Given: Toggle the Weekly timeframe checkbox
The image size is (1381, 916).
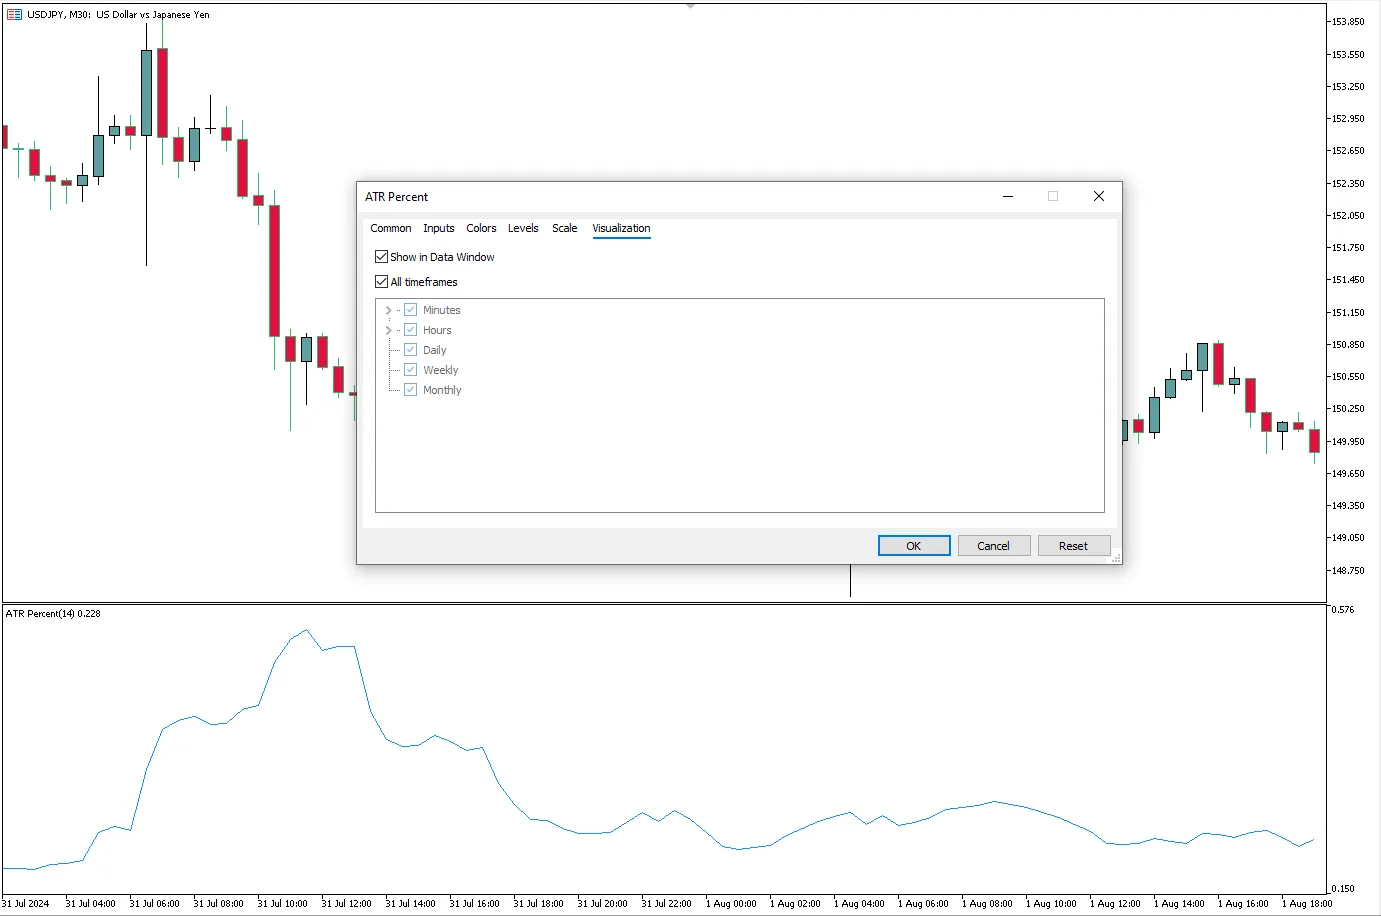Looking at the screenshot, I should (x=410, y=370).
